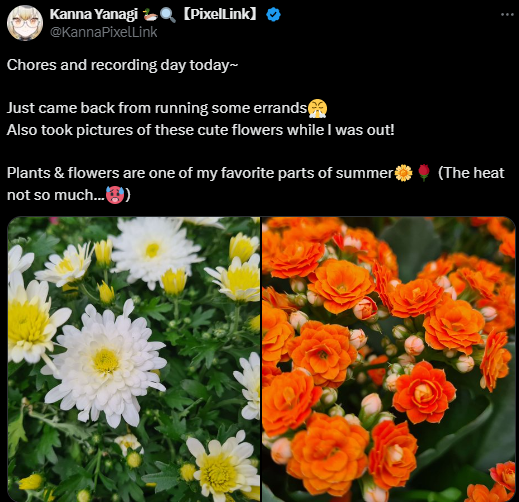The width and height of the screenshot is (519, 502).
Task: Open the @KannaPixelLink handle link
Action: (103, 32)
